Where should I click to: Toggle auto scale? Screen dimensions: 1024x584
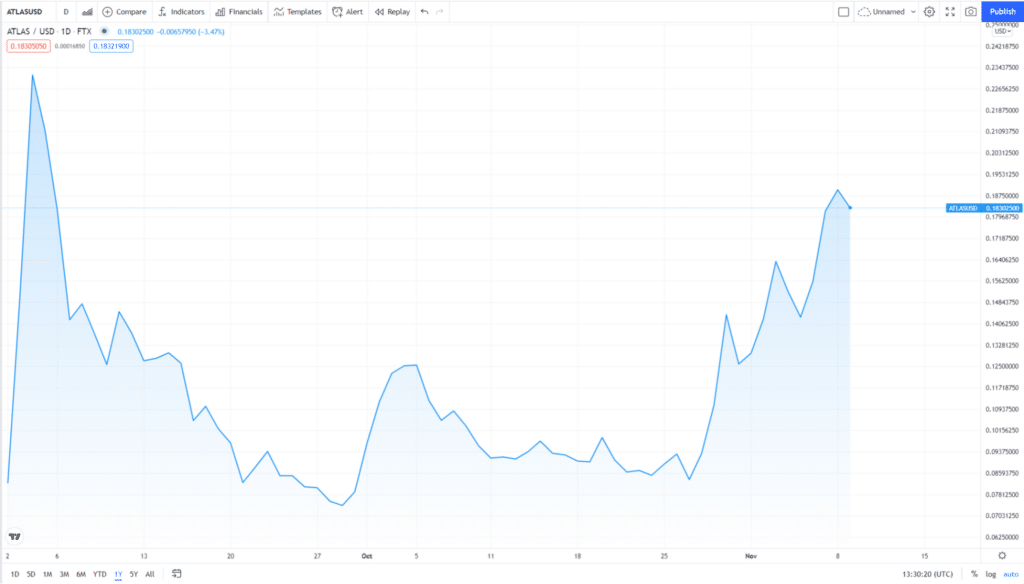(1011, 574)
